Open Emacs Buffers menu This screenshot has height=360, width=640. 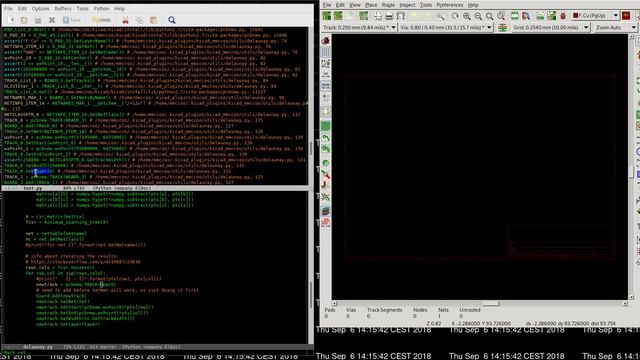coord(62,9)
